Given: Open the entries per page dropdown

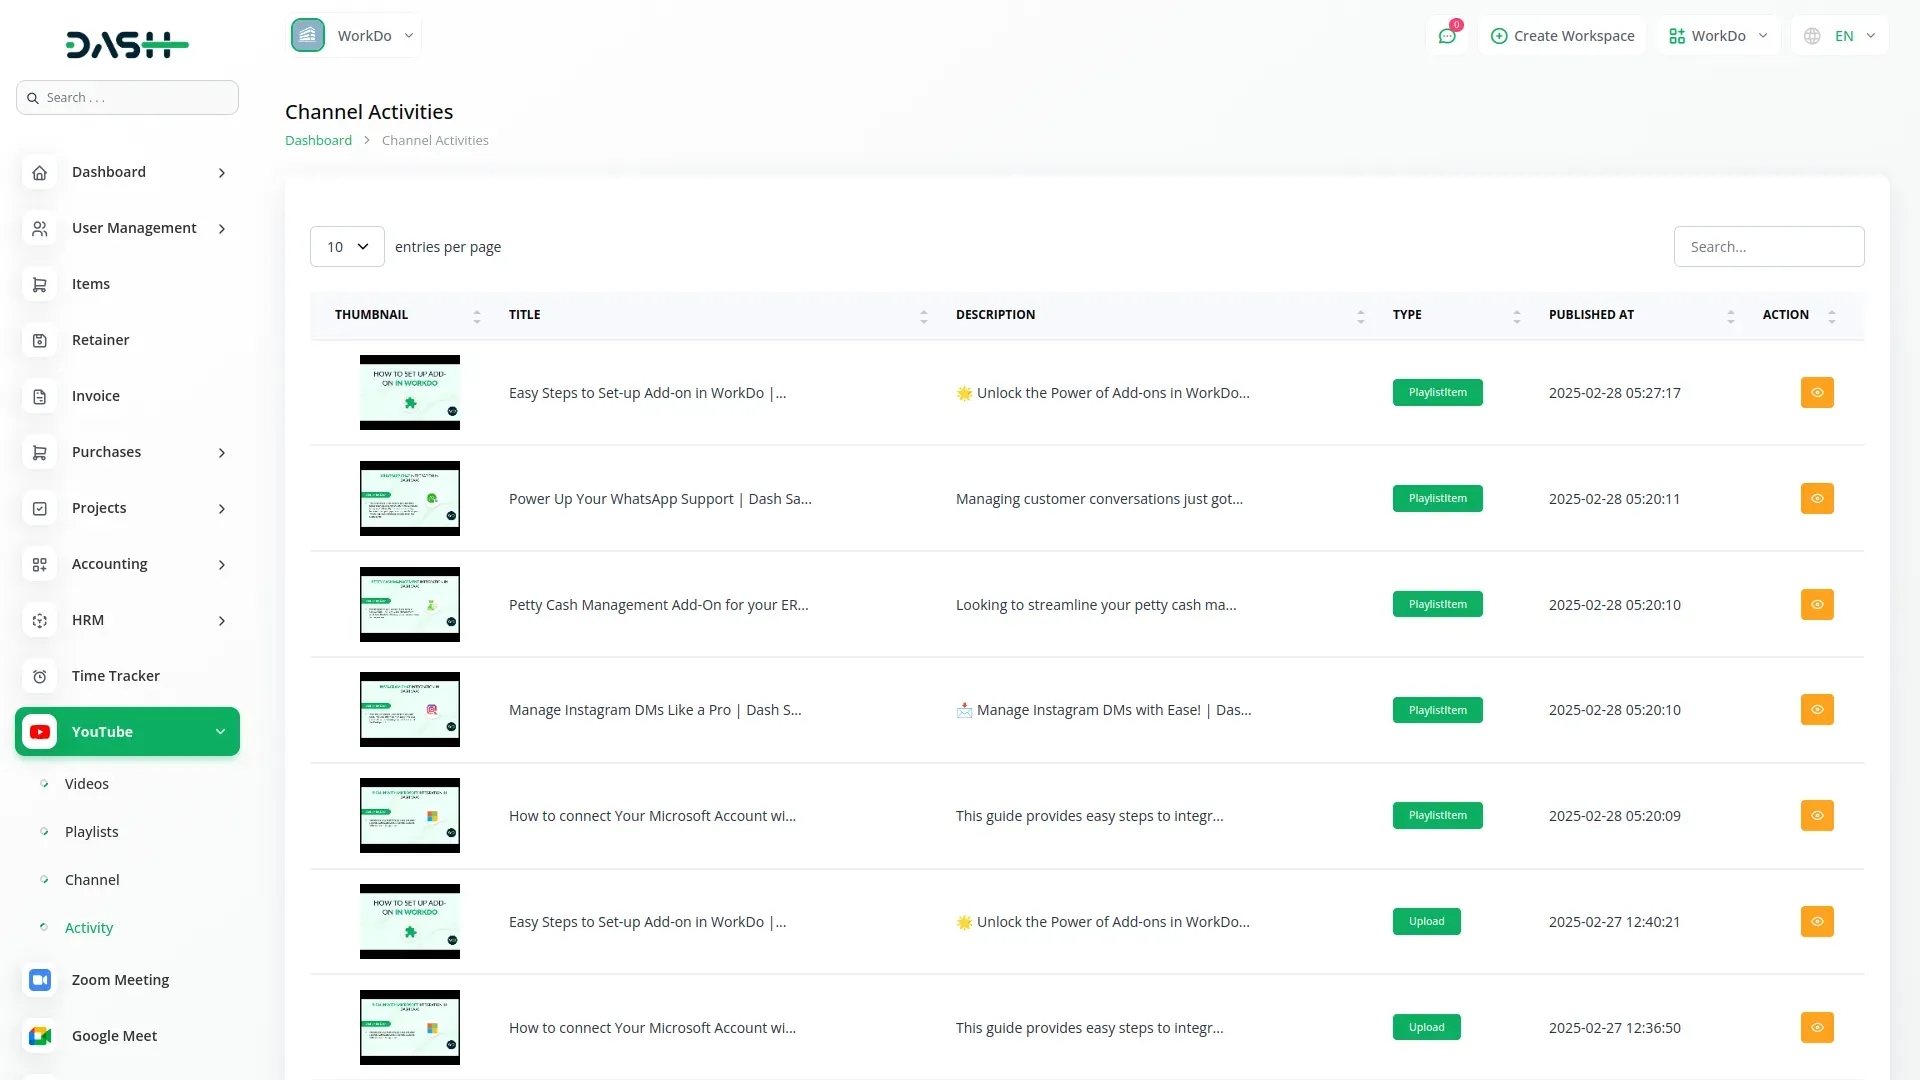Looking at the screenshot, I should (346, 246).
